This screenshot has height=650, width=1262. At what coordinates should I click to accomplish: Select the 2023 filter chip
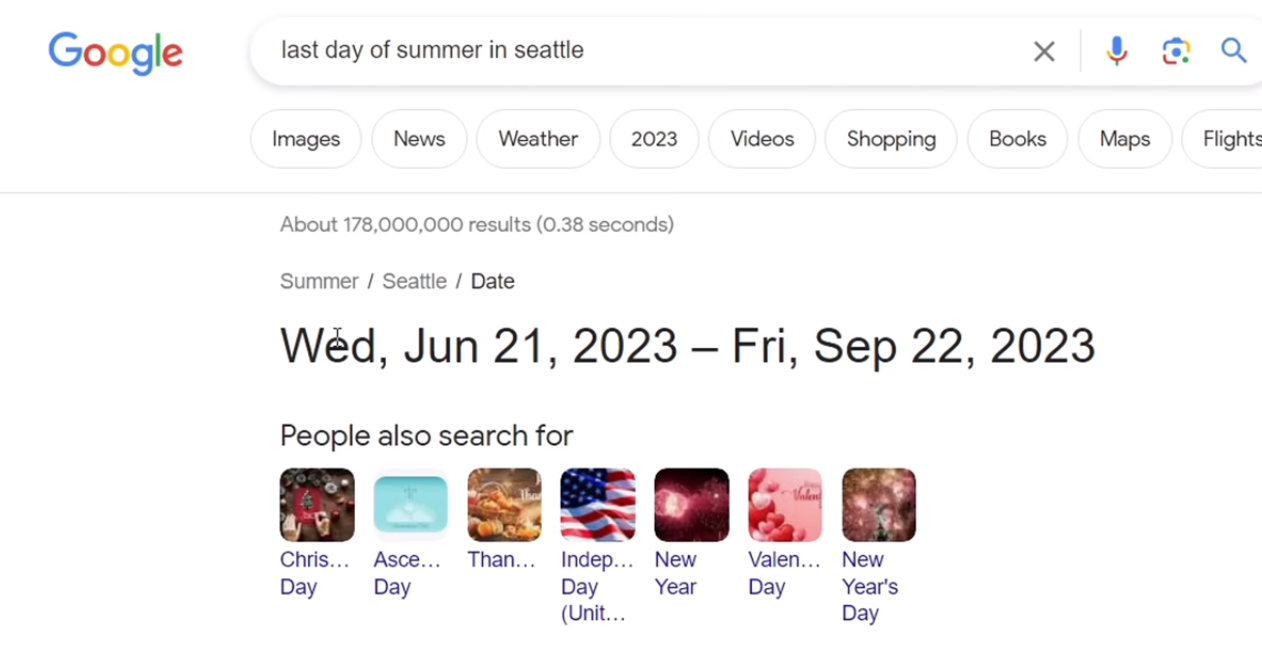(654, 139)
